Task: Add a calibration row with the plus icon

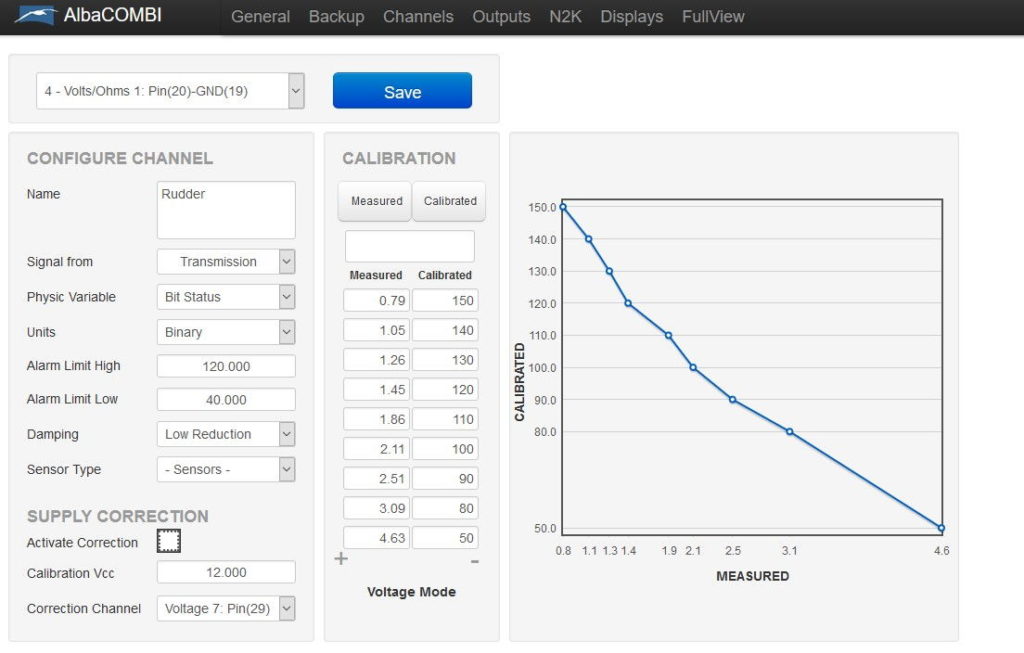Action: click(x=341, y=561)
